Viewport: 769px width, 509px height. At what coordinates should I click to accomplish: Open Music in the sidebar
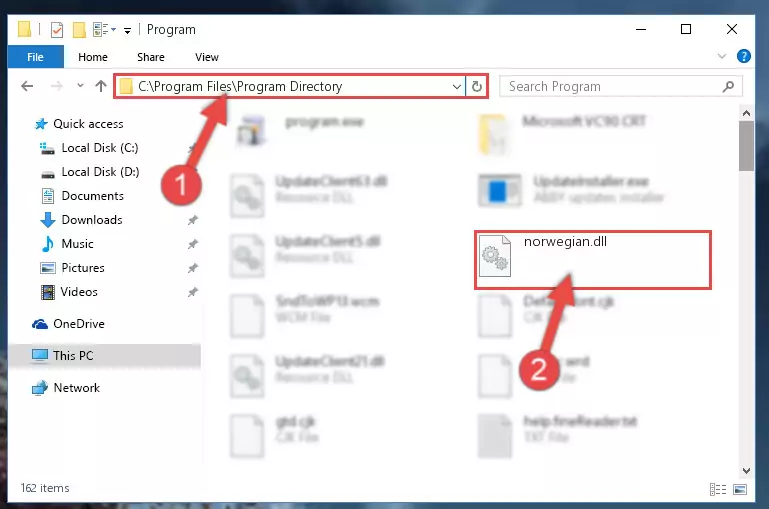[77, 244]
